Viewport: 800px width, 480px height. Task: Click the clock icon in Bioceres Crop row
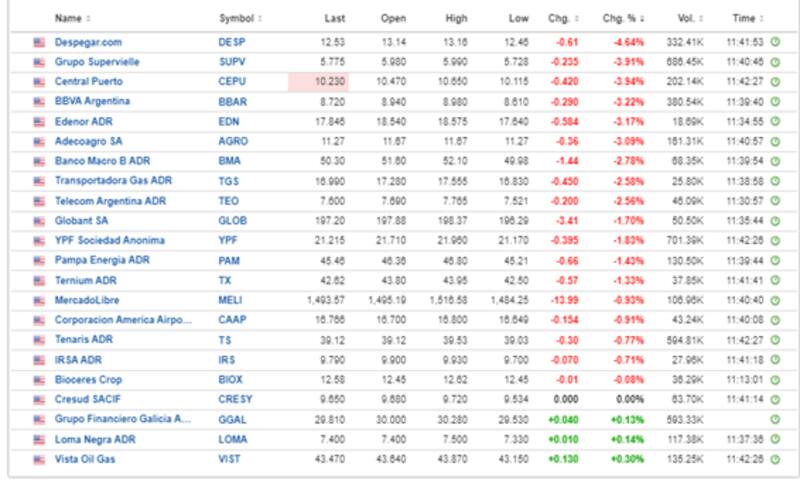[775, 379]
